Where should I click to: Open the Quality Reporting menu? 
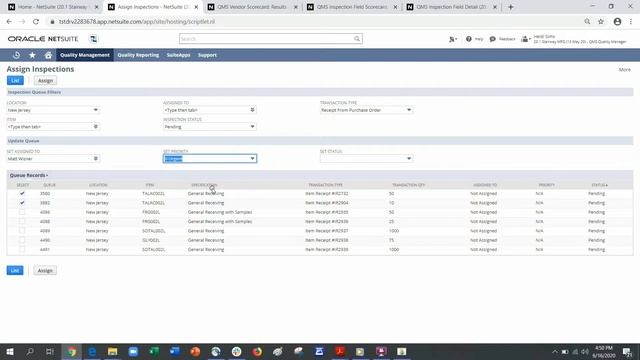click(x=138, y=55)
